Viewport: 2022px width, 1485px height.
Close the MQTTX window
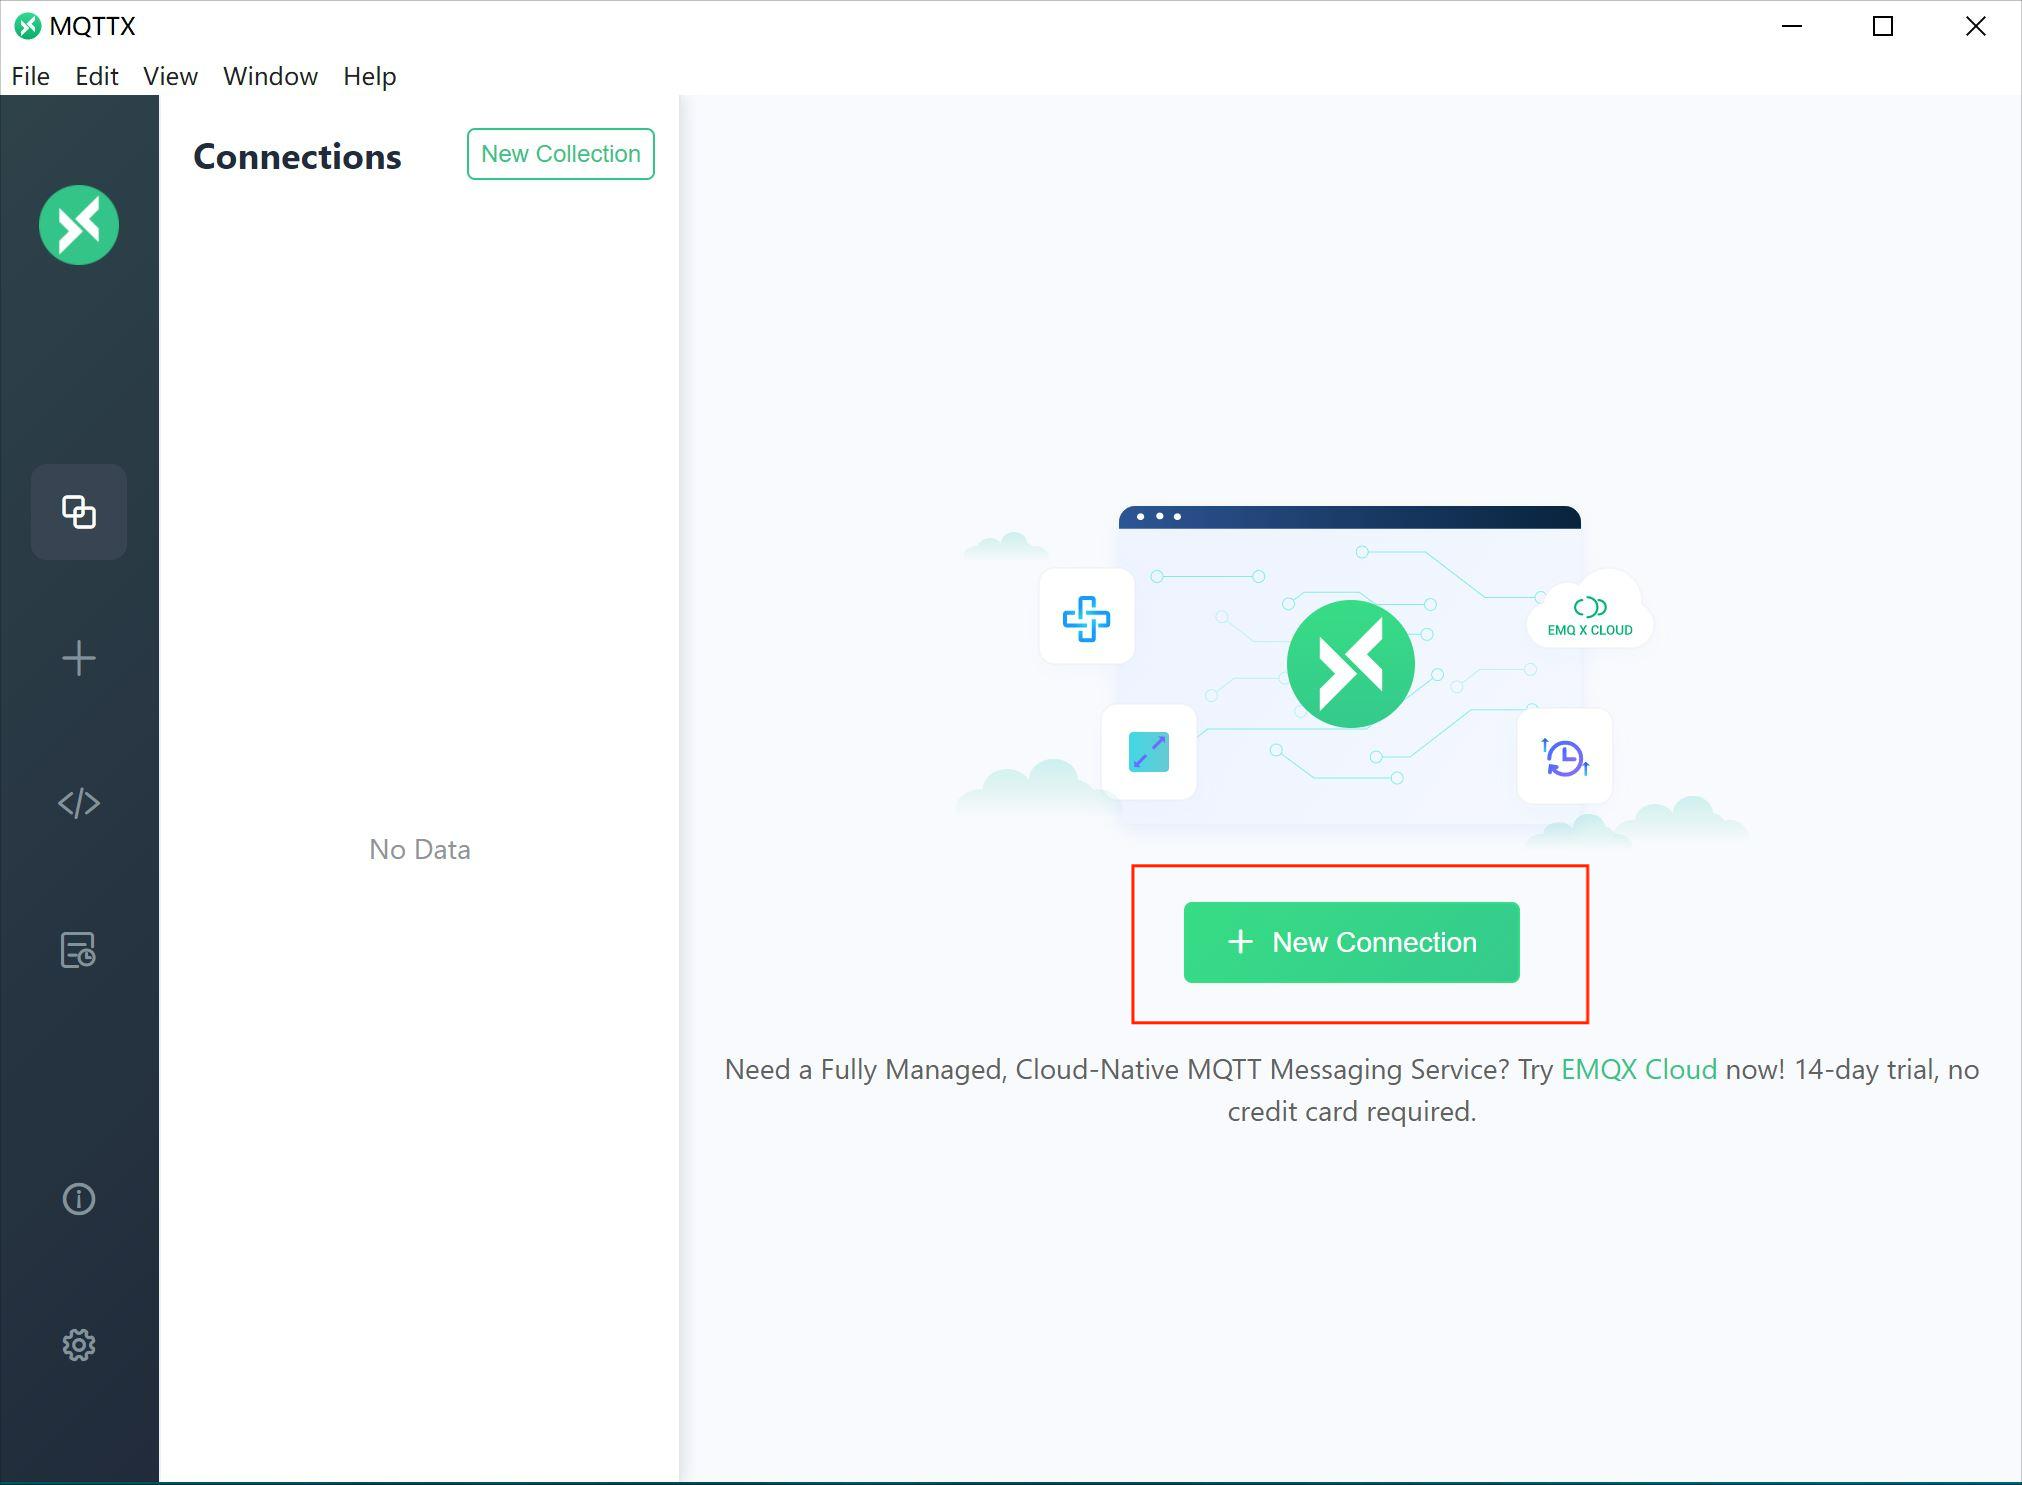(x=1976, y=26)
